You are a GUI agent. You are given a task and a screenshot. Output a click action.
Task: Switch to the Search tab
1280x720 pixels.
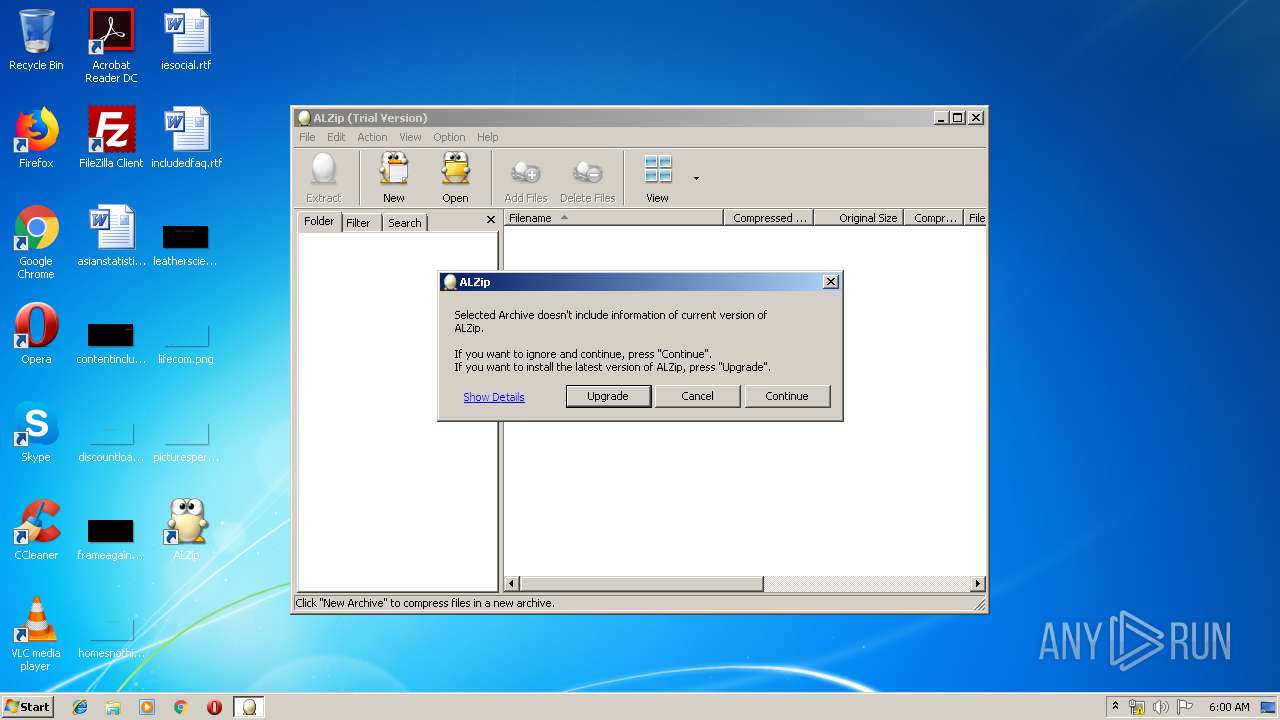pyautogui.click(x=405, y=223)
